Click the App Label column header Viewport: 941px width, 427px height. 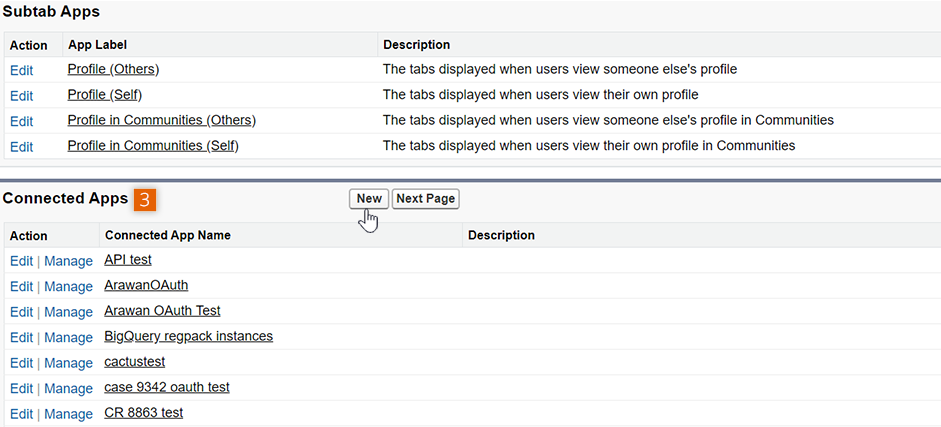tap(97, 45)
